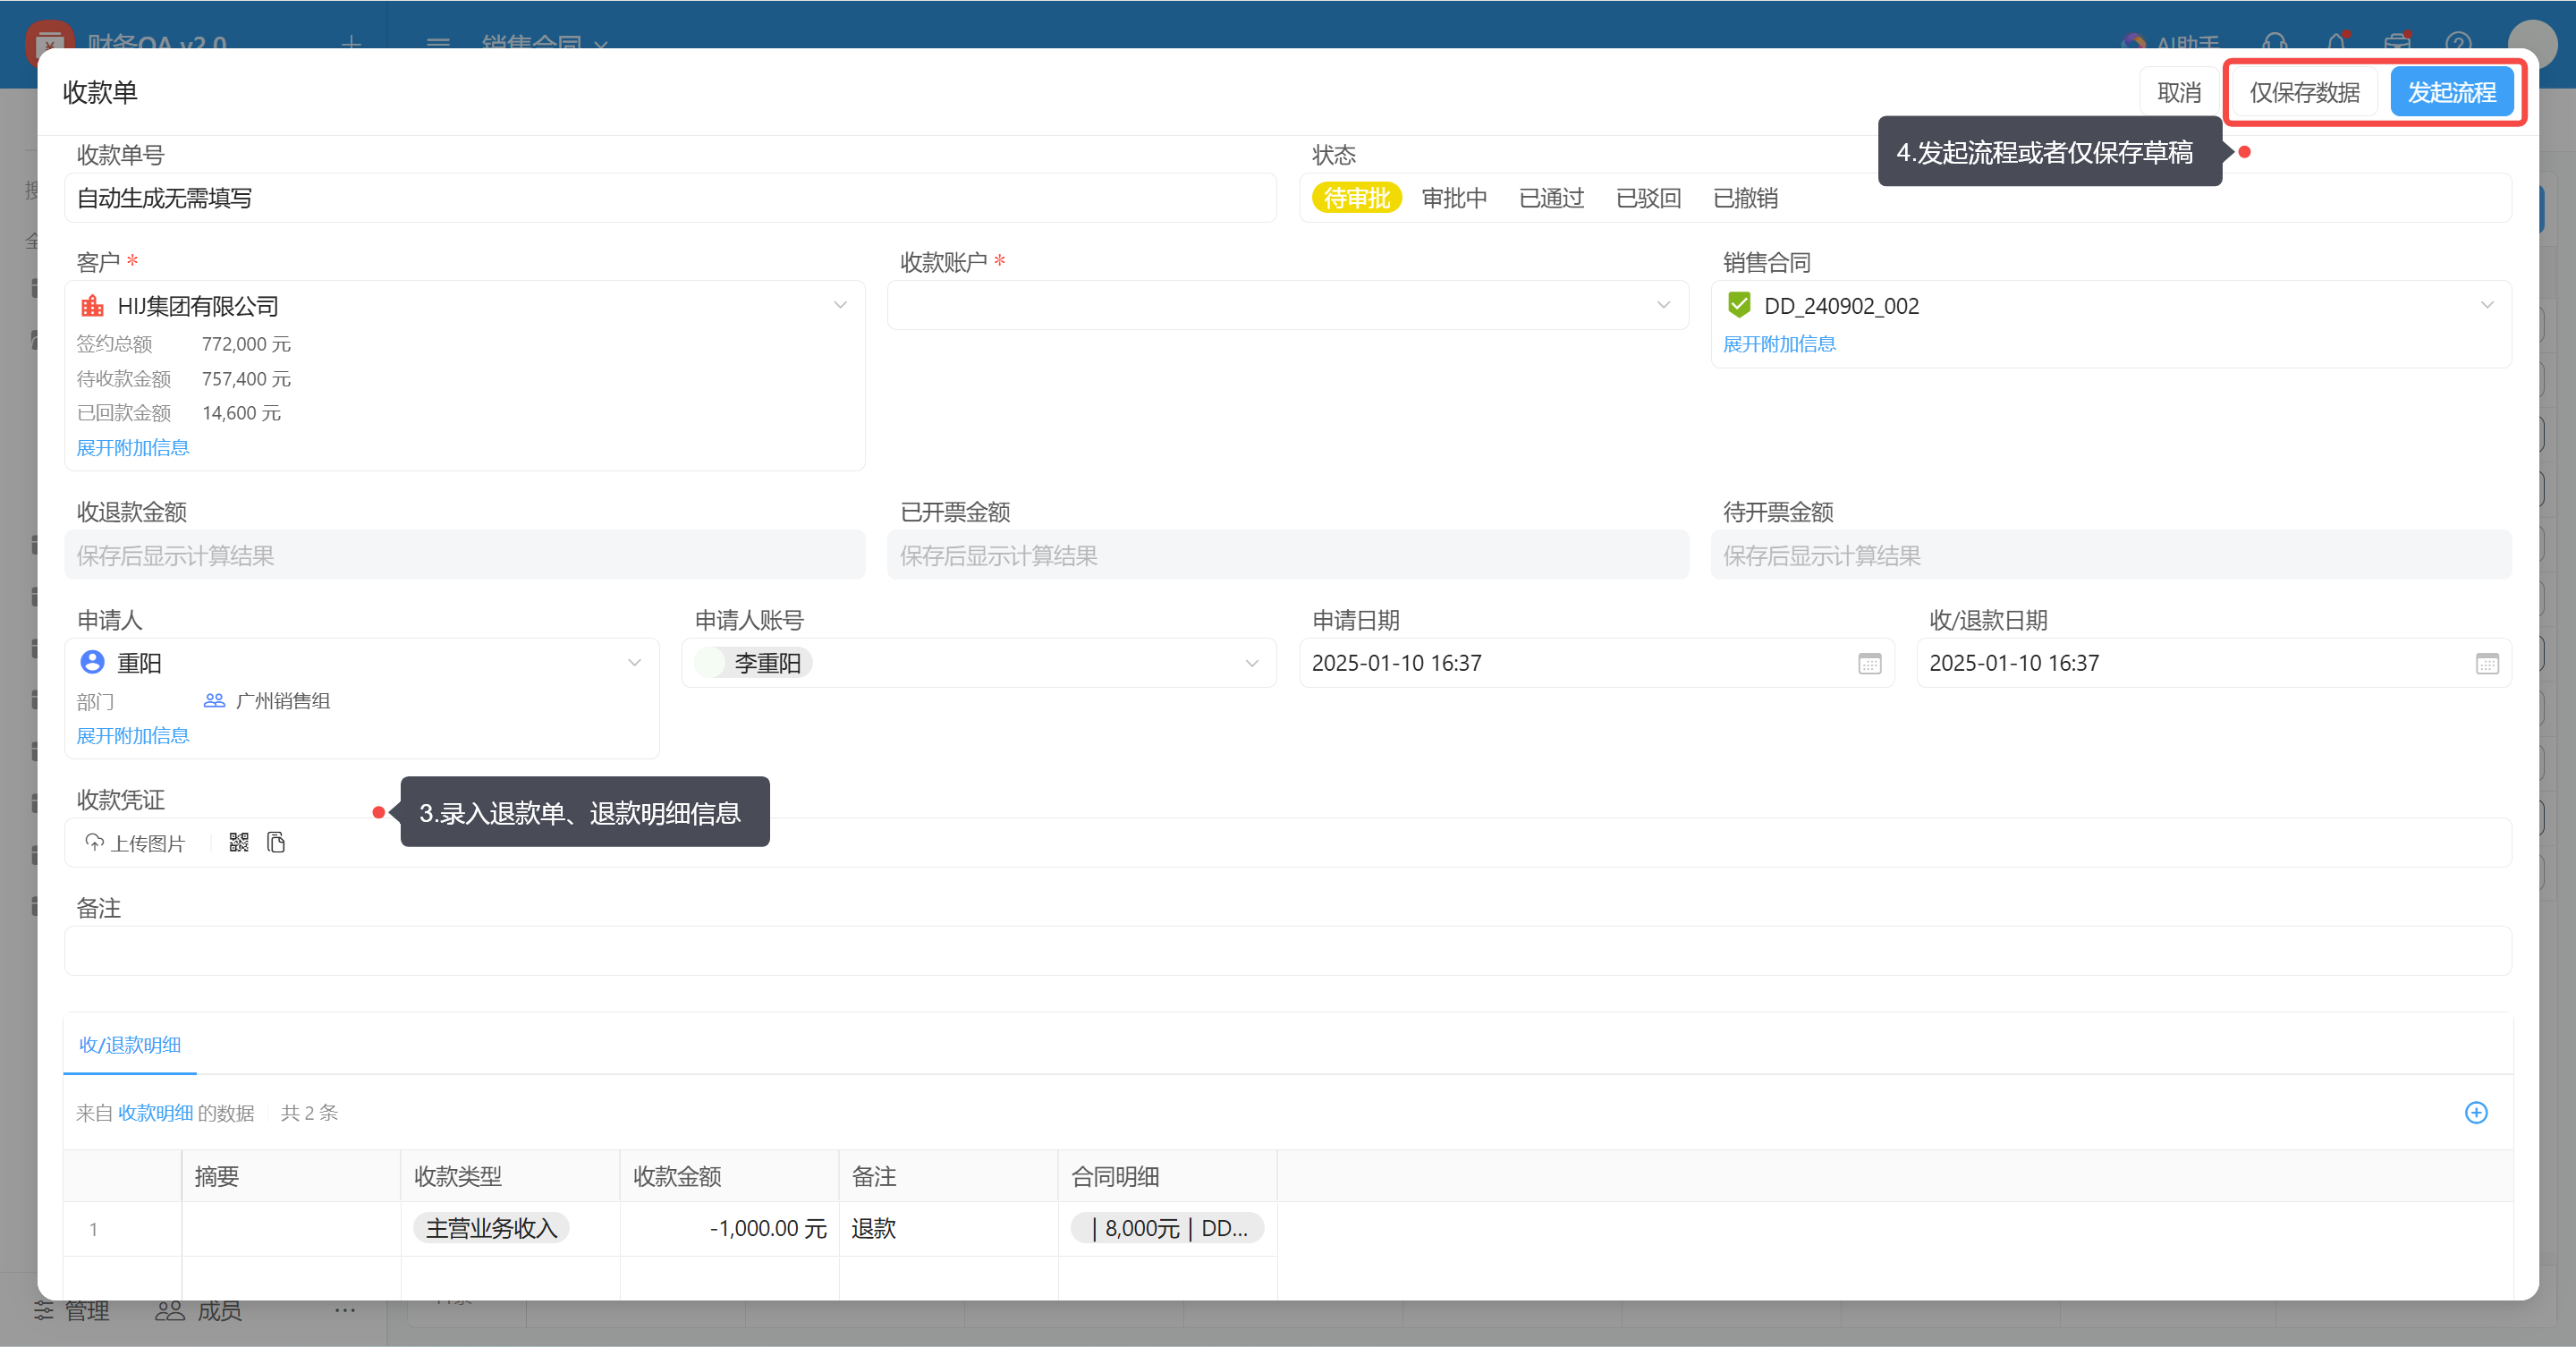Select the 审批中 status option

point(1454,198)
